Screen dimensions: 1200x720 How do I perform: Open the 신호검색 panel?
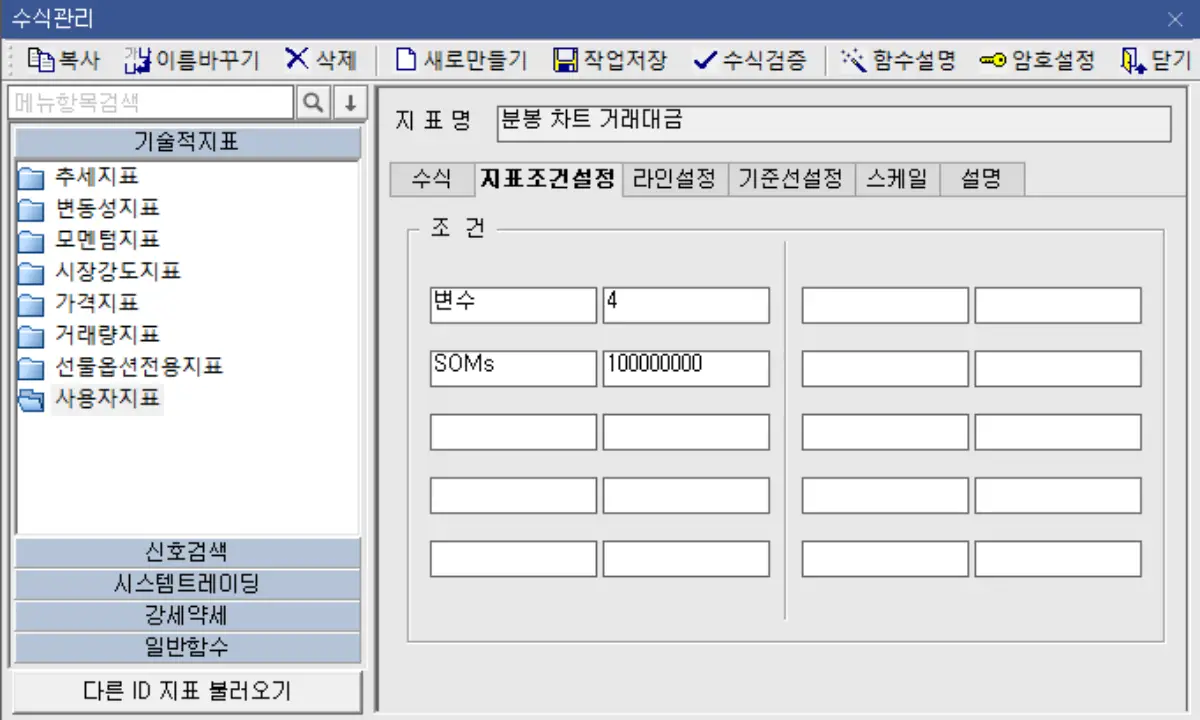[186, 551]
